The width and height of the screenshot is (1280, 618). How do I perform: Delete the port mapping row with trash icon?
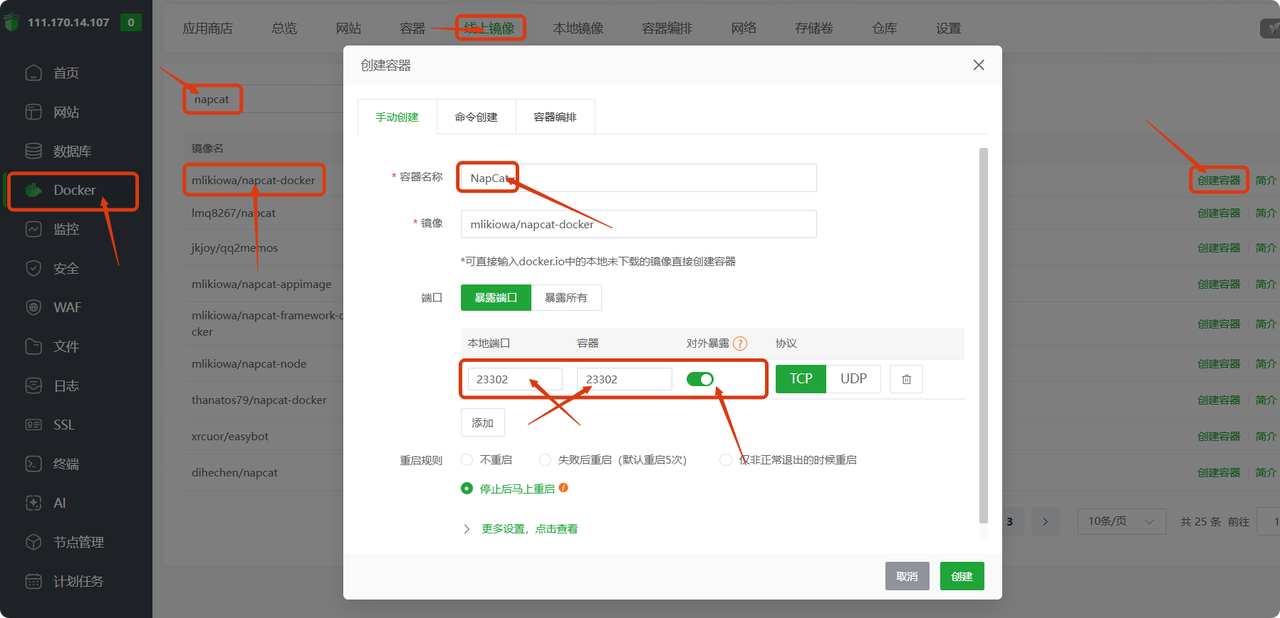pyautogui.click(x=906, y=379)
